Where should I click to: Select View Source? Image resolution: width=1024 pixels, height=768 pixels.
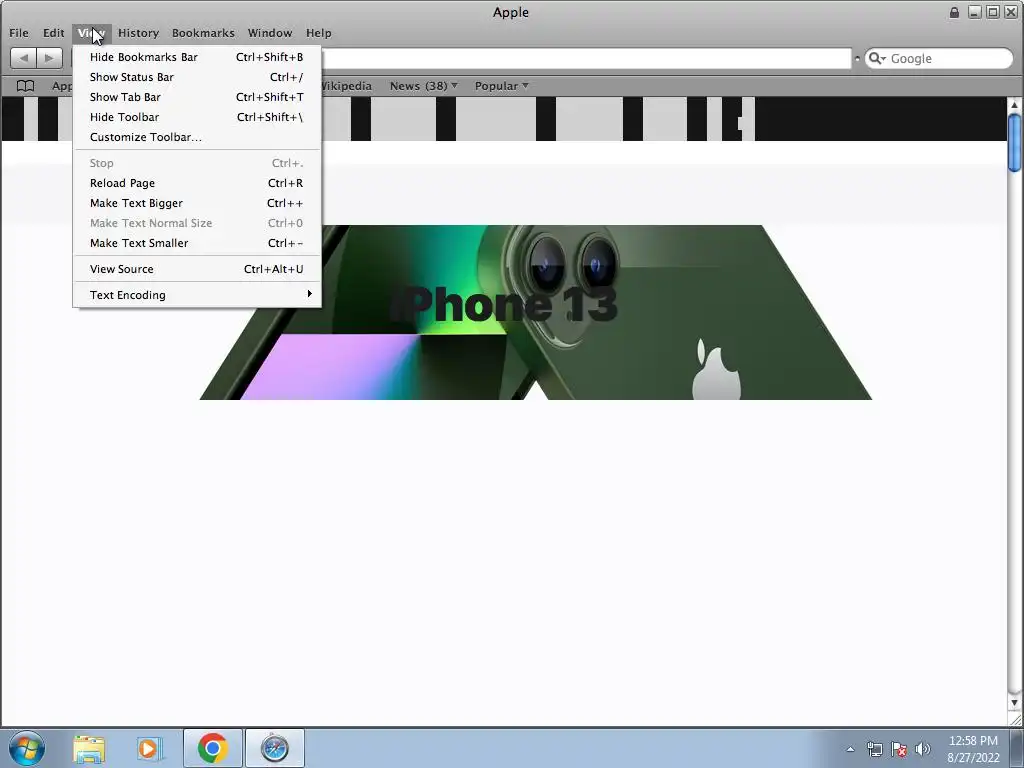click(197, 269)
